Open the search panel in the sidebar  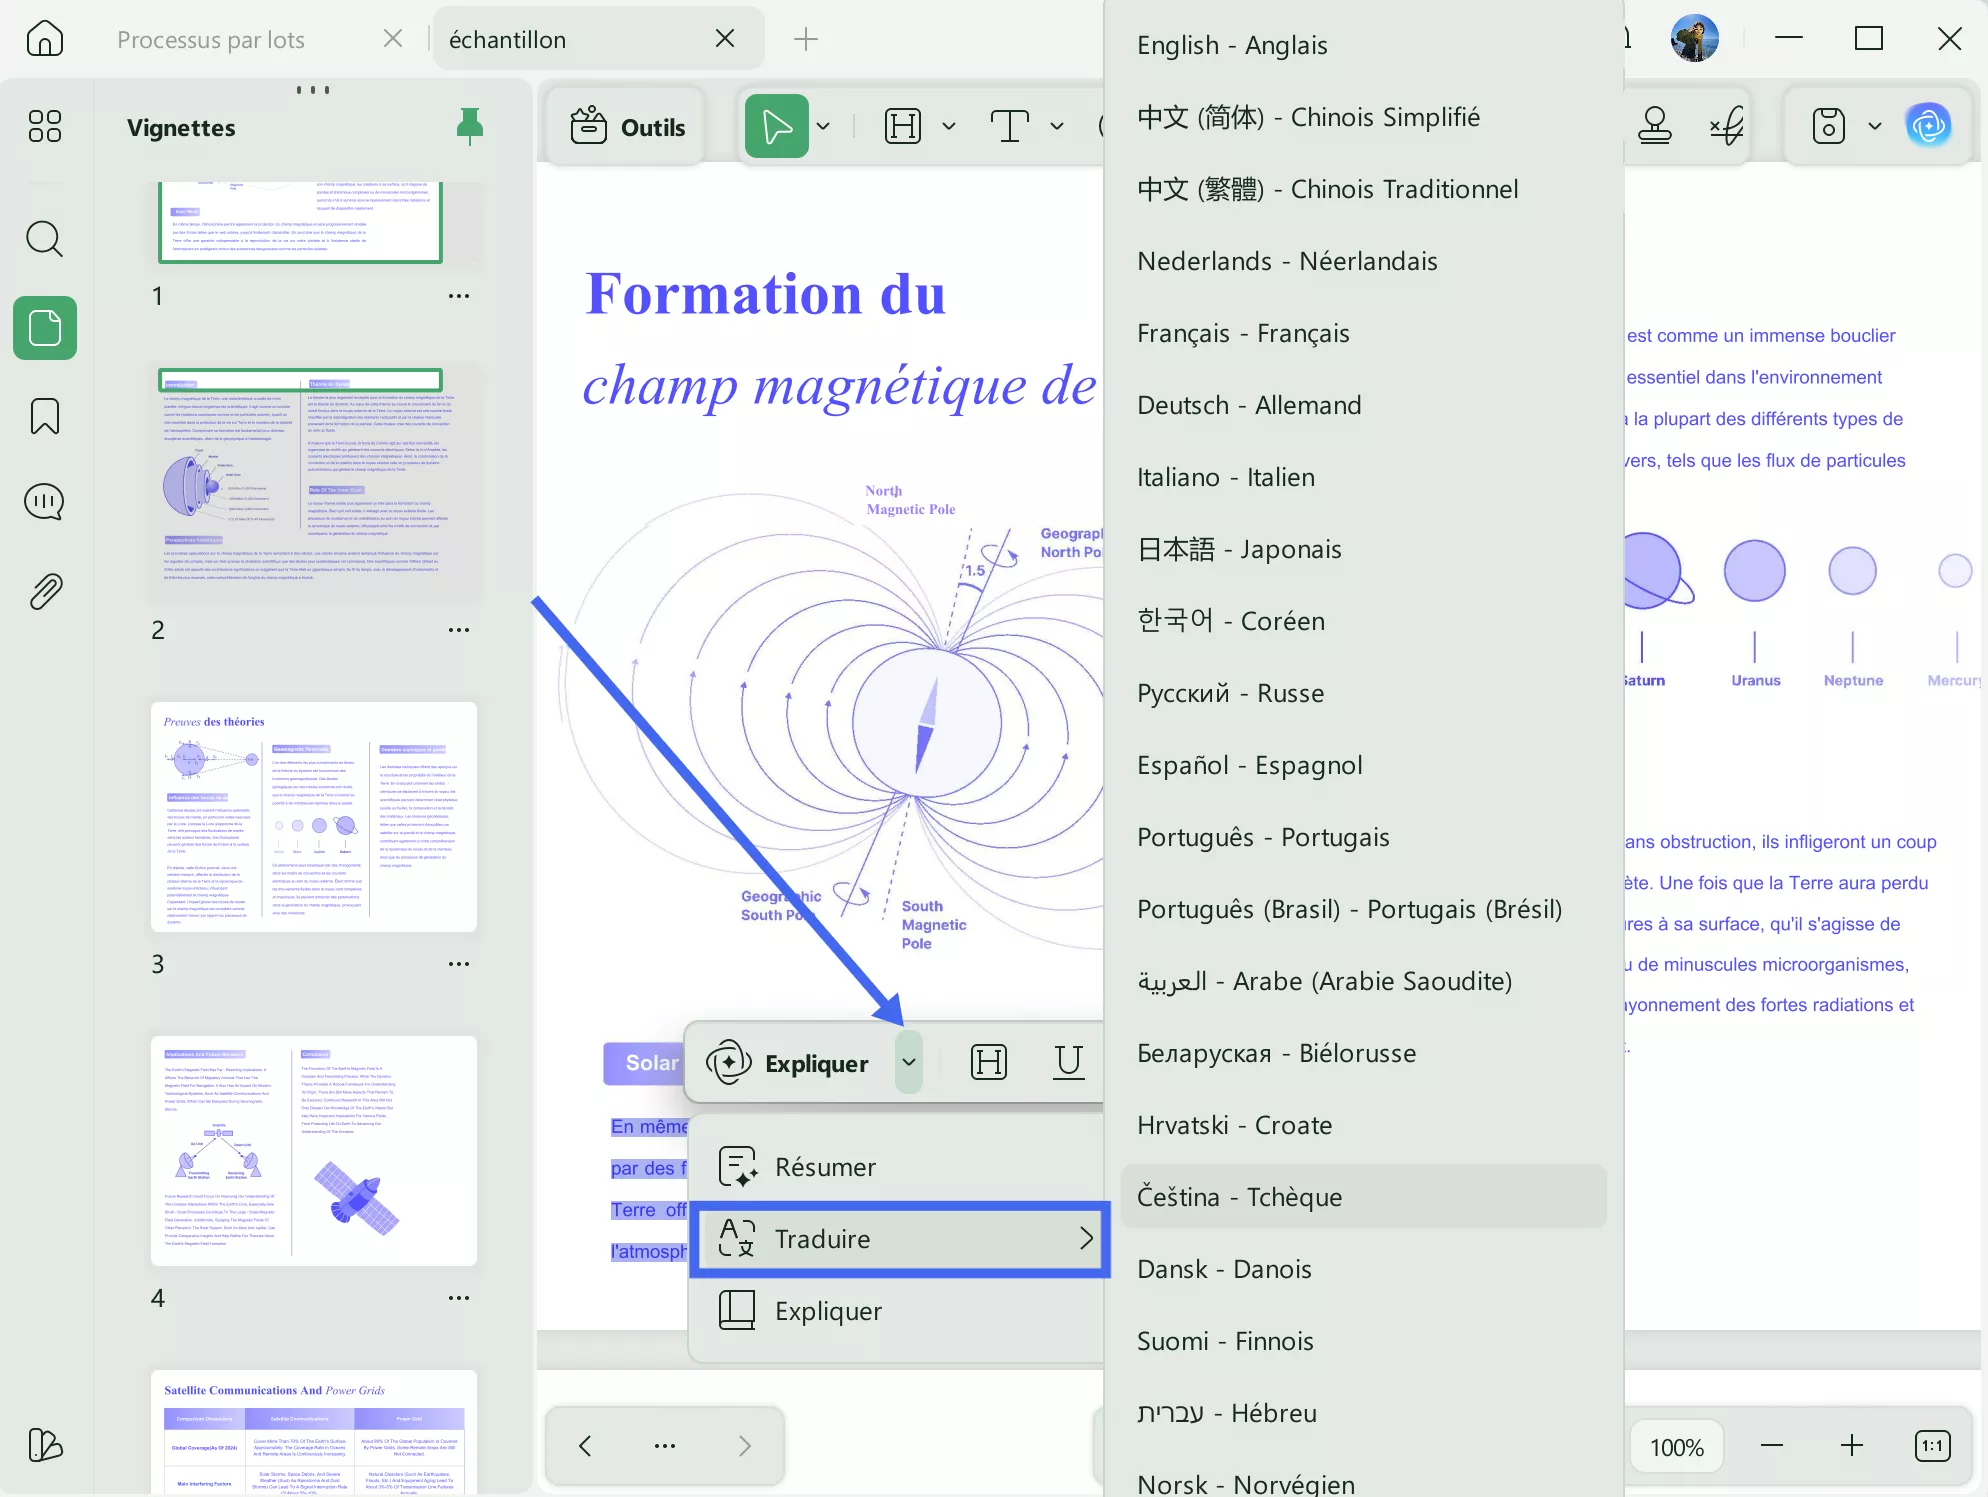click(x=44, y=239)
